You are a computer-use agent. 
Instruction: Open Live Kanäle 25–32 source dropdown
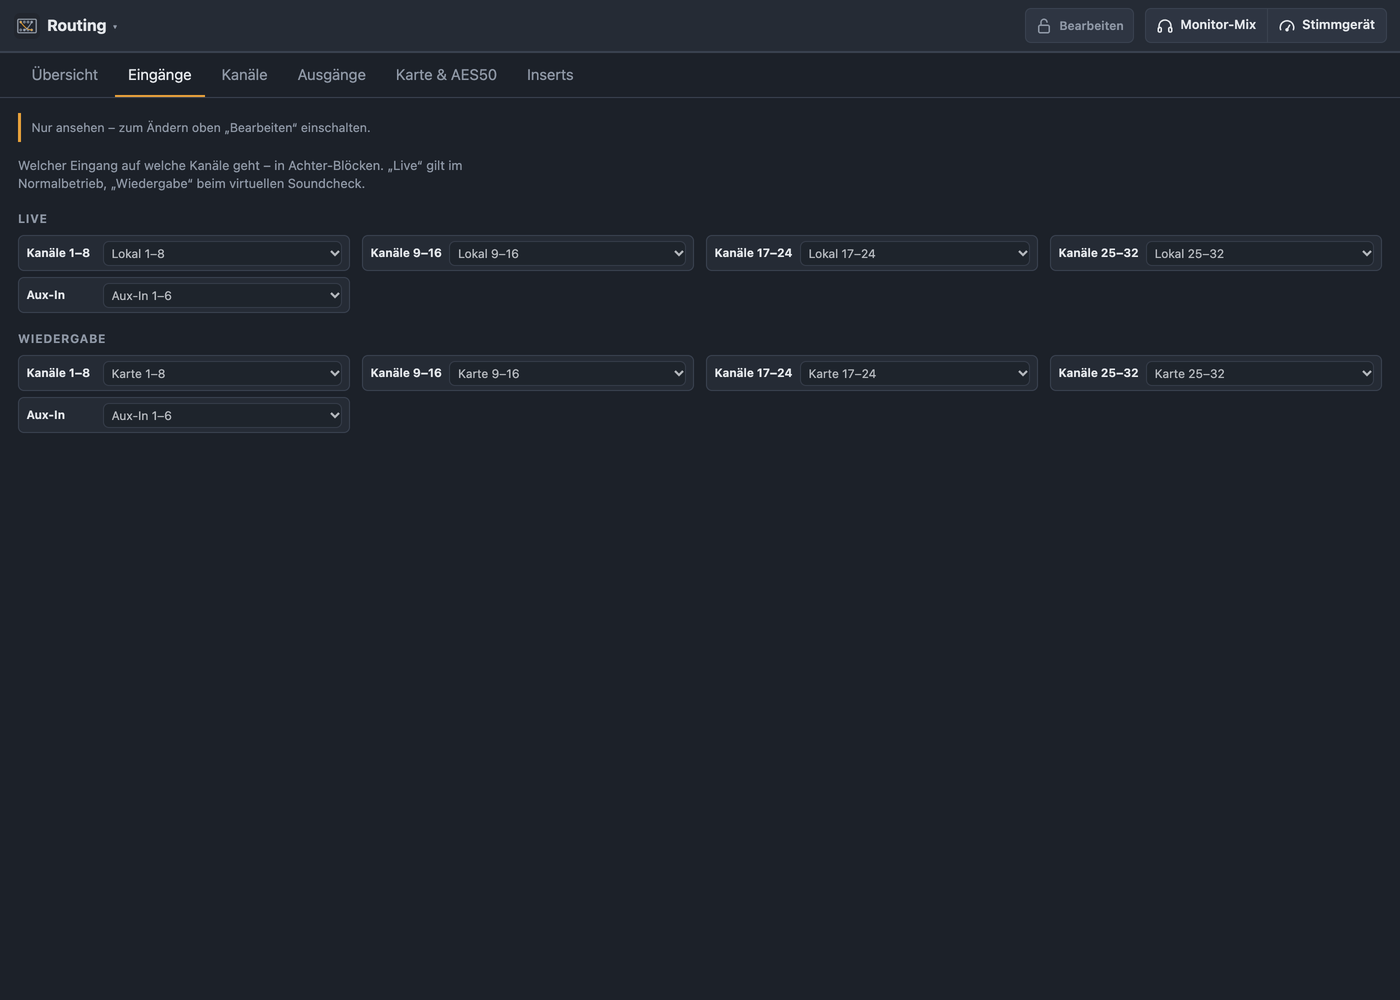tap(1261, 253)
